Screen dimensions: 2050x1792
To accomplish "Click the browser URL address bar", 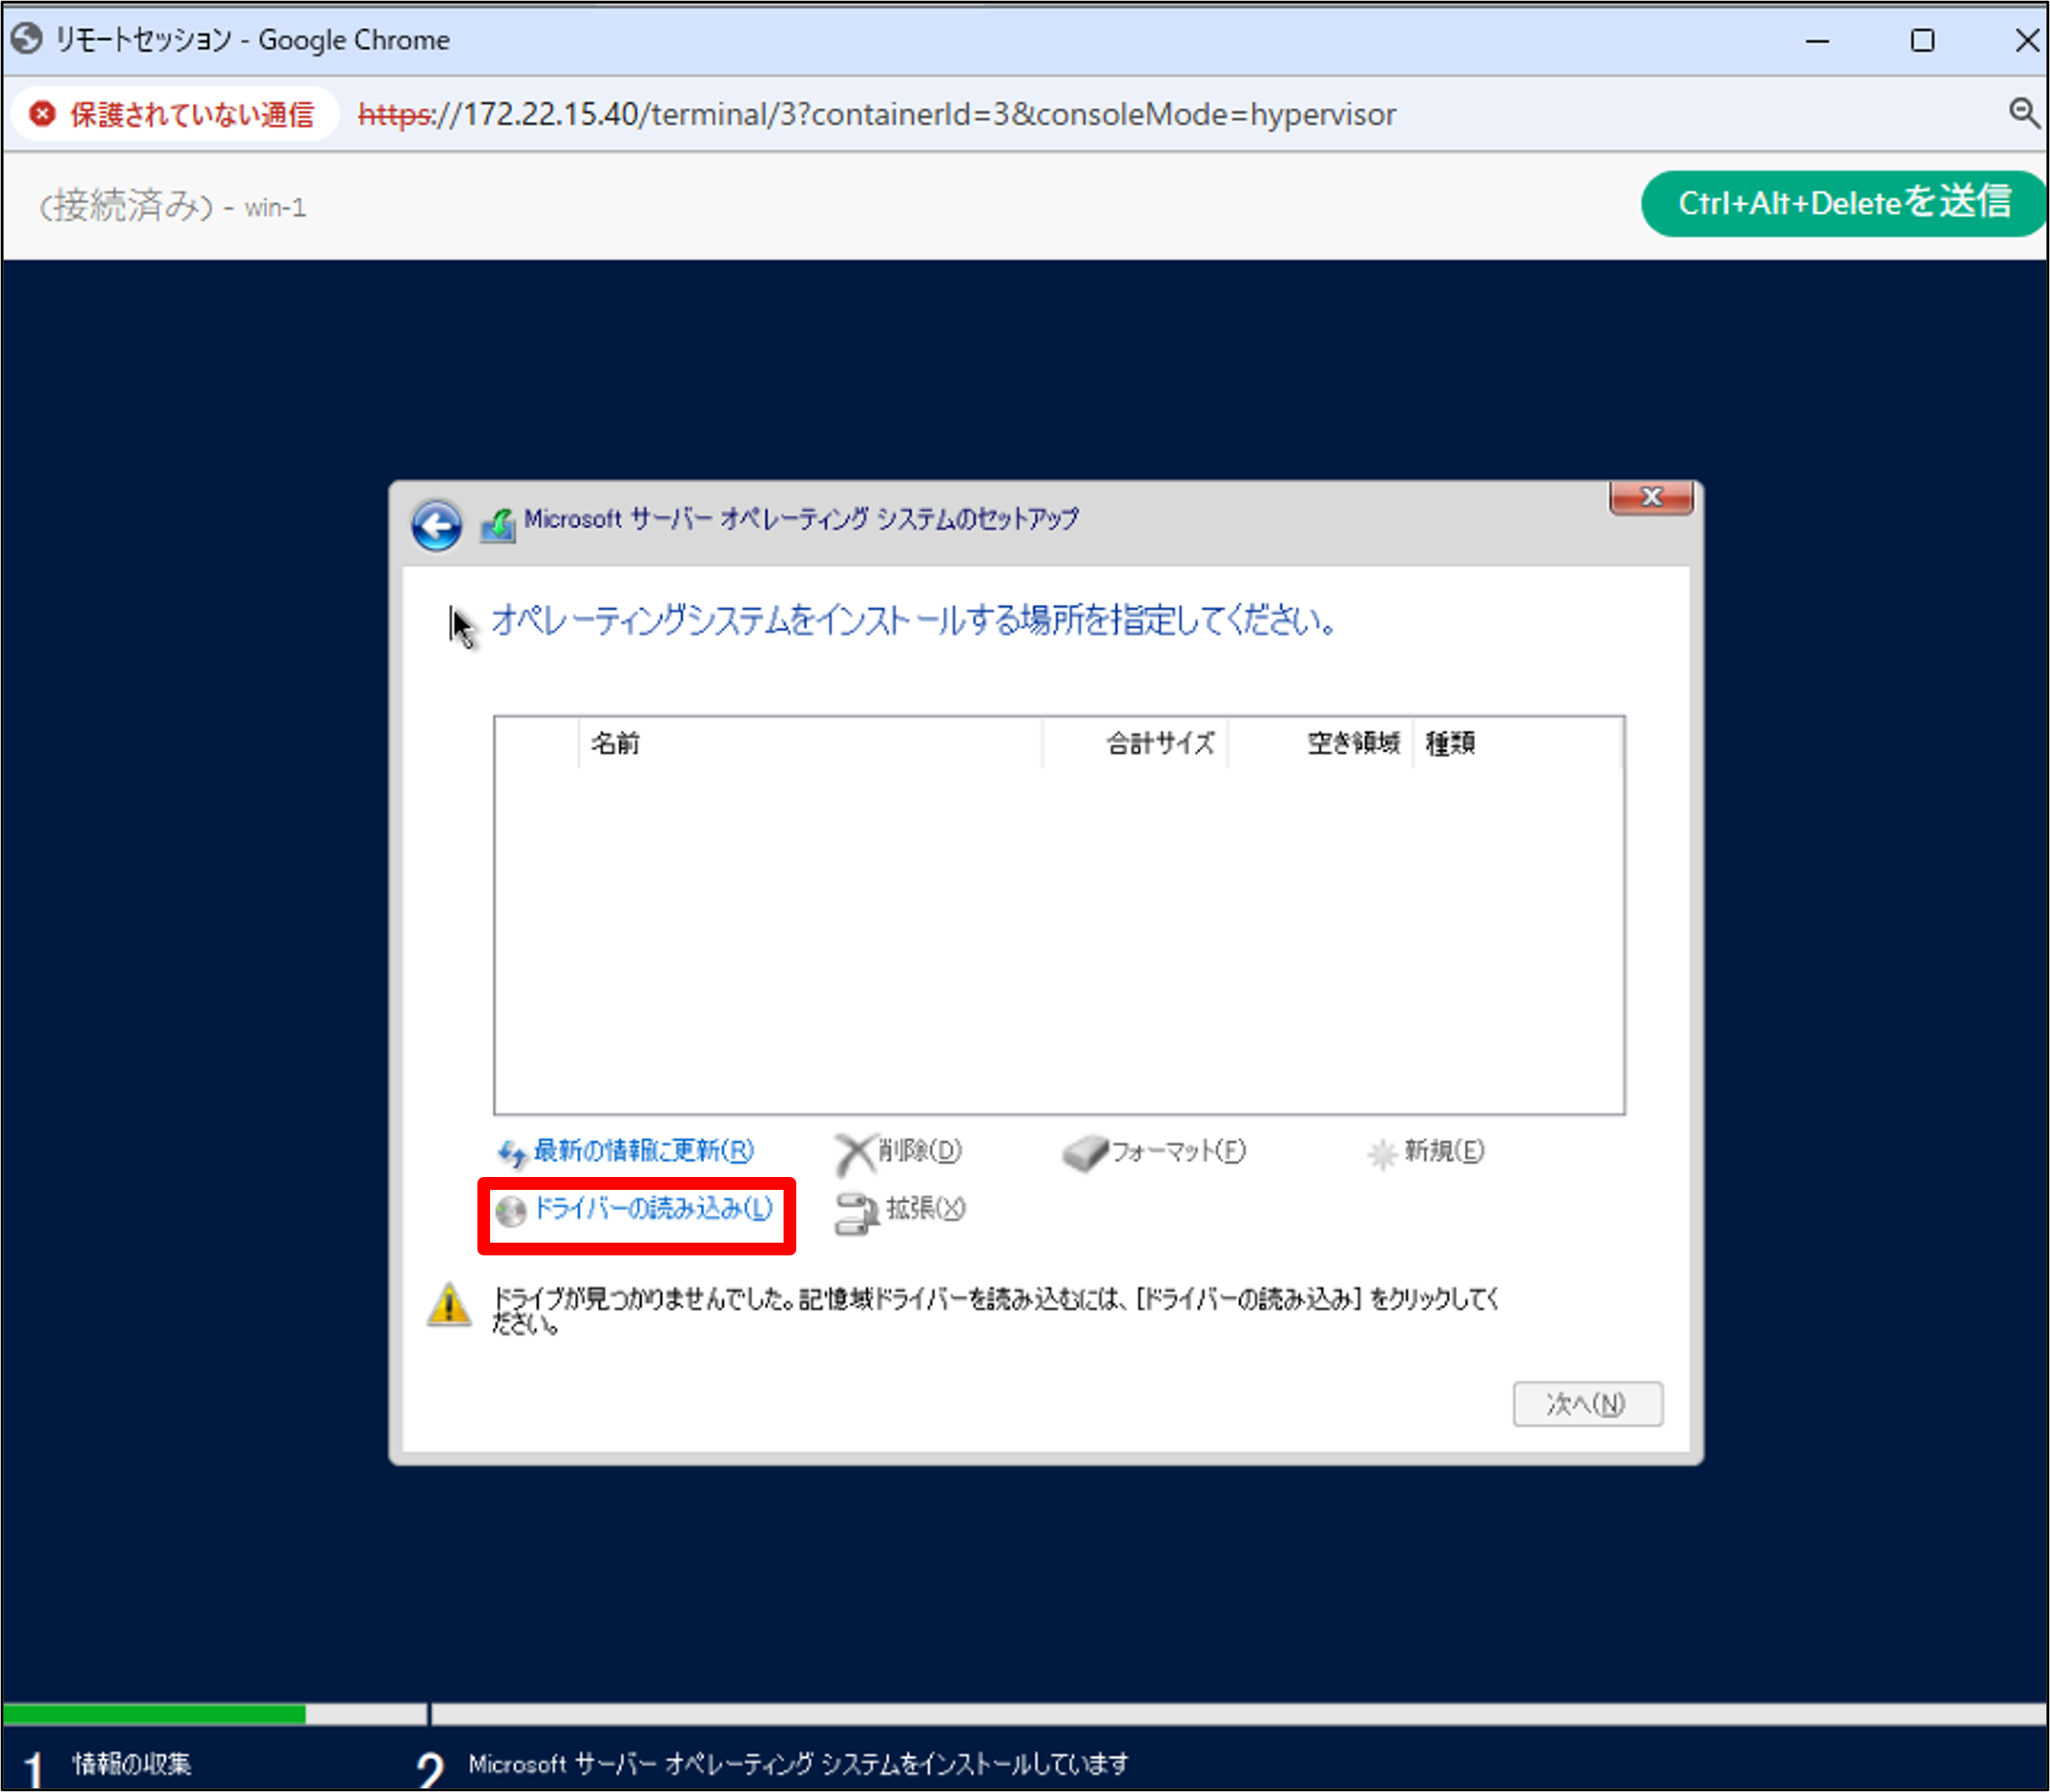I will coord(875,114).
